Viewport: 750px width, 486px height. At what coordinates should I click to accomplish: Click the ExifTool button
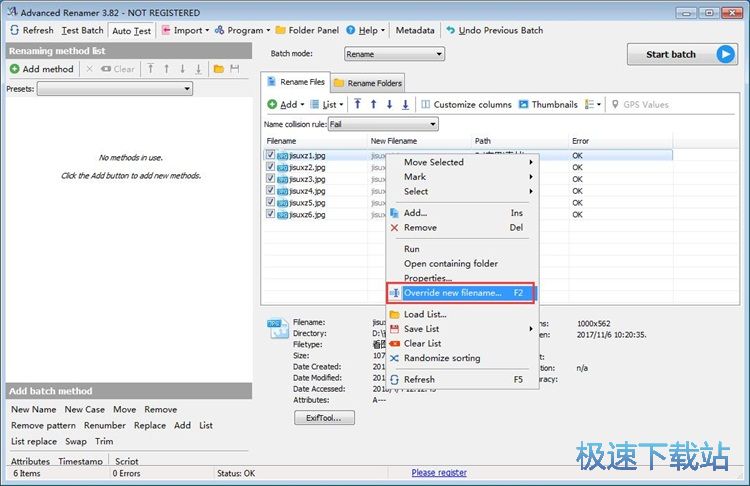(x=323, y=418)
